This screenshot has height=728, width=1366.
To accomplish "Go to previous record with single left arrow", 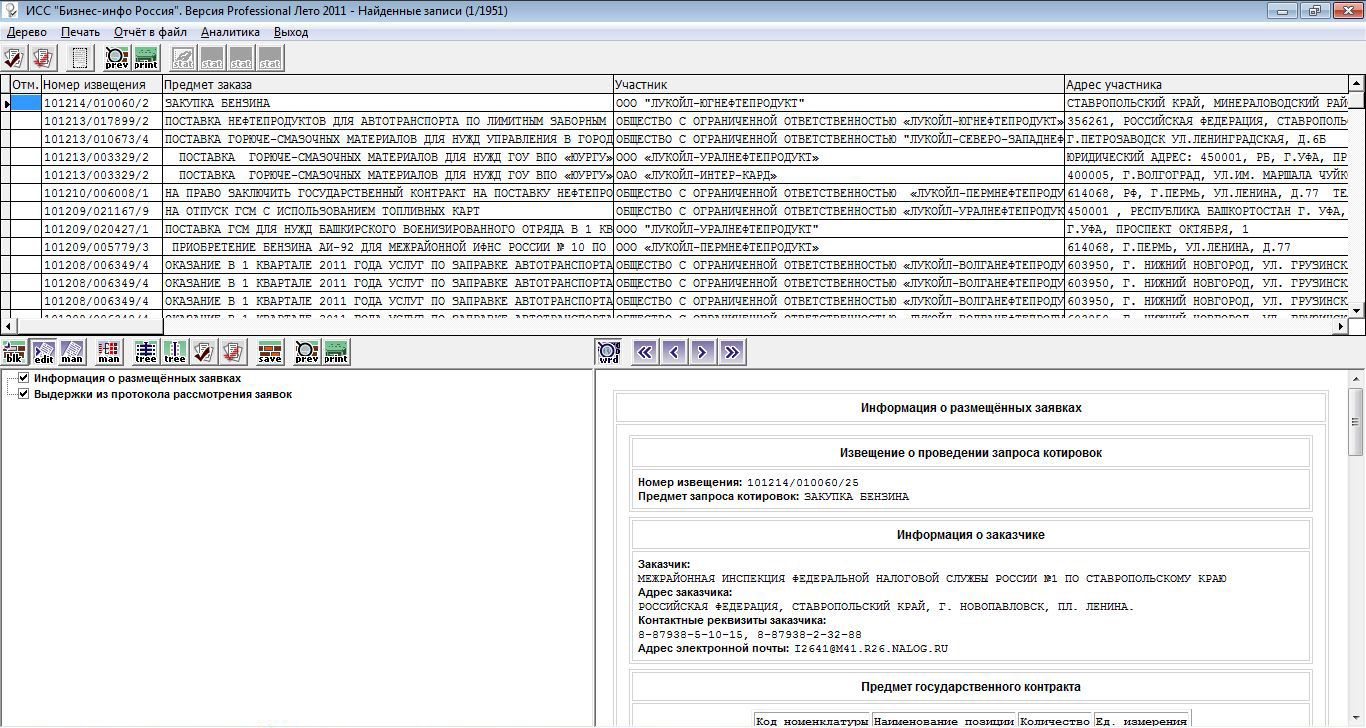I will [675, 352].
